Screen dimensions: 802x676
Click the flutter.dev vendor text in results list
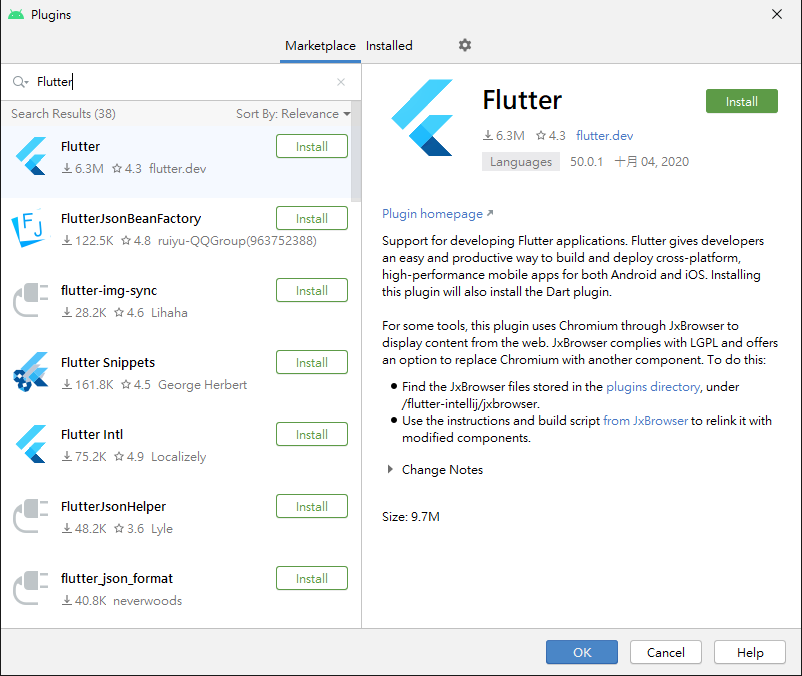(x=177, y=169)
